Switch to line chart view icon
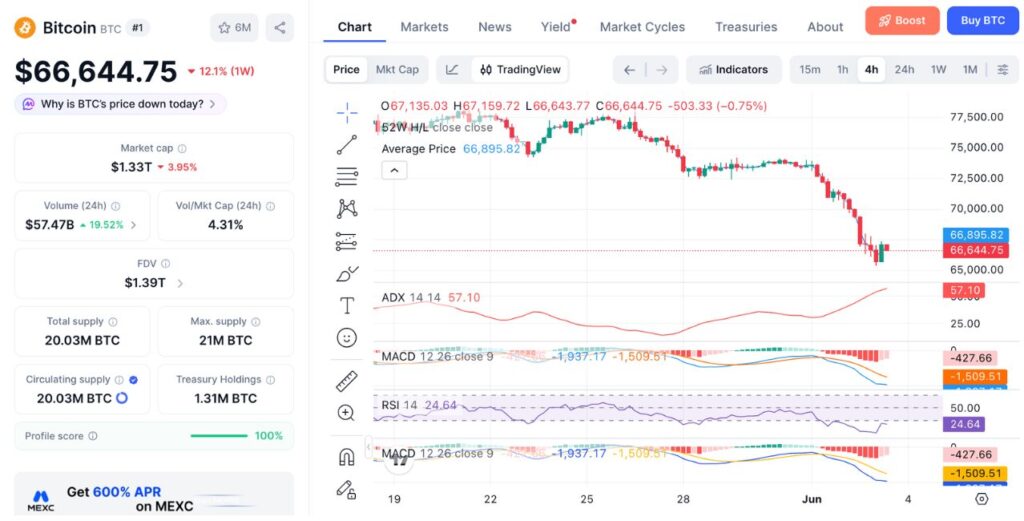Viewport: 1024px width, 521px height. tap(452, 70)
